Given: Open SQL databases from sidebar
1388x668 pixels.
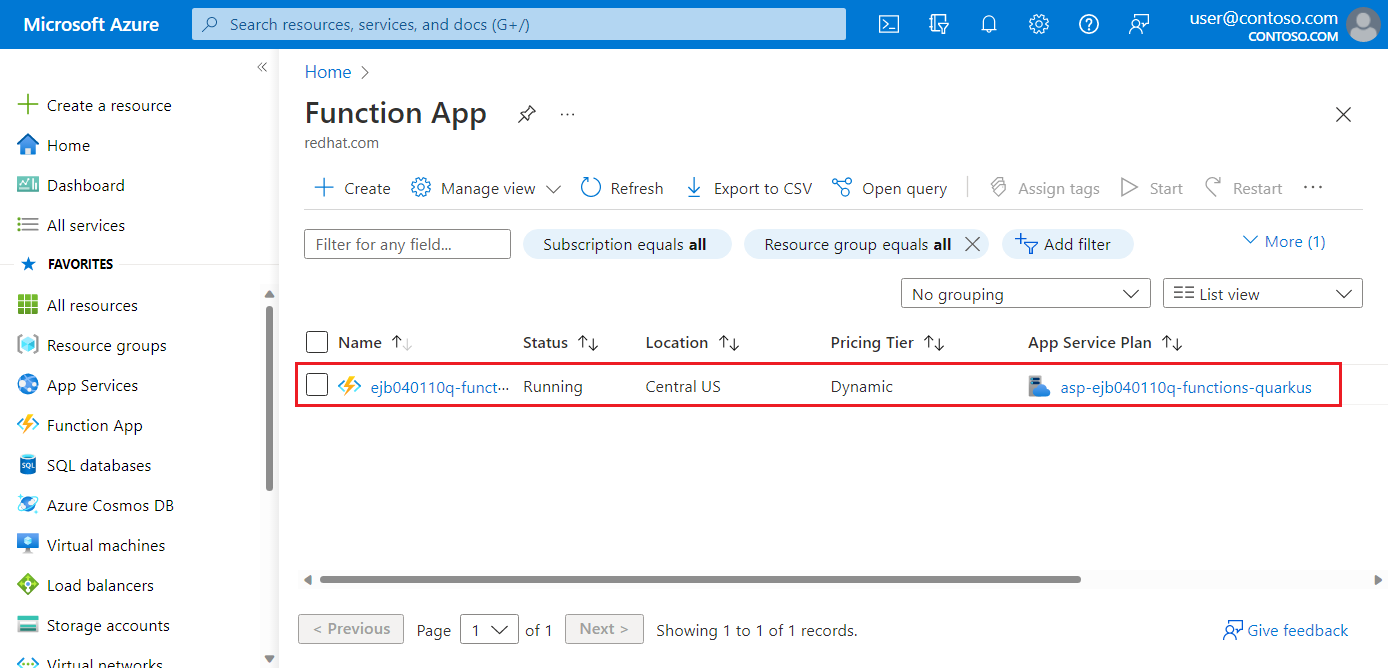Looking at the screenshot, I should 95,464.
